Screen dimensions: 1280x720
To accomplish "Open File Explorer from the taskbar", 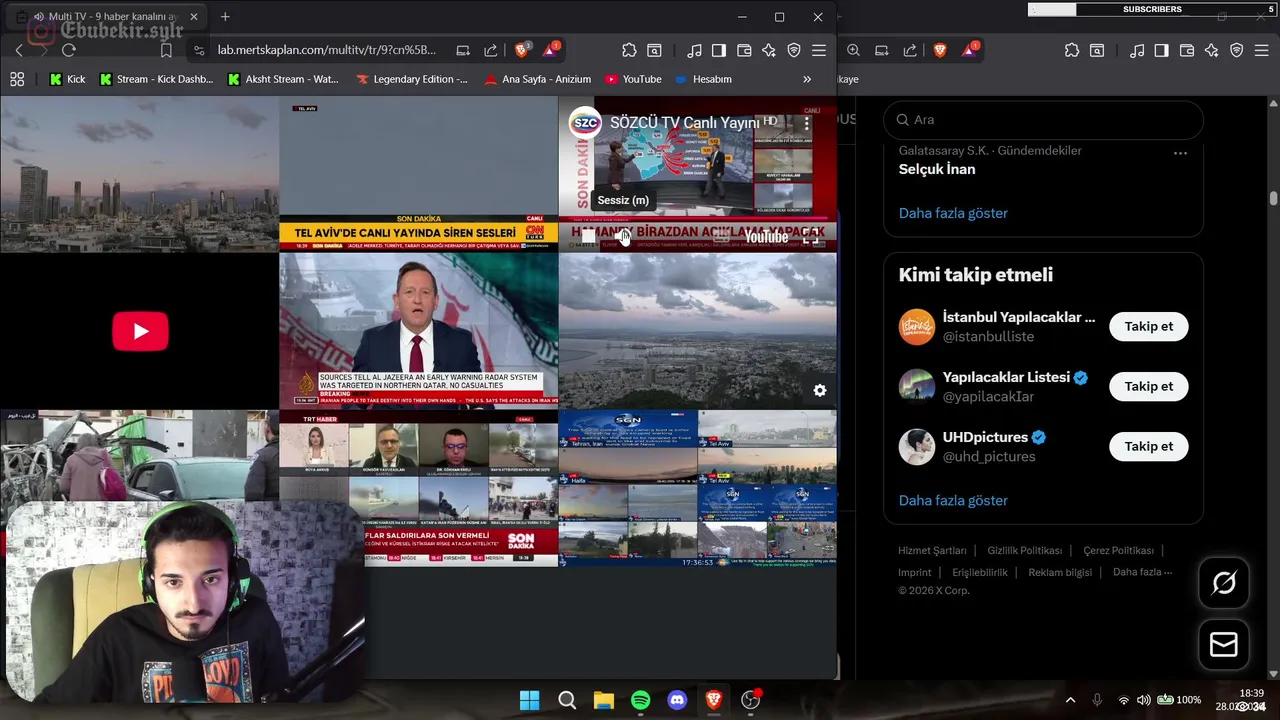I will pos(603,700).
